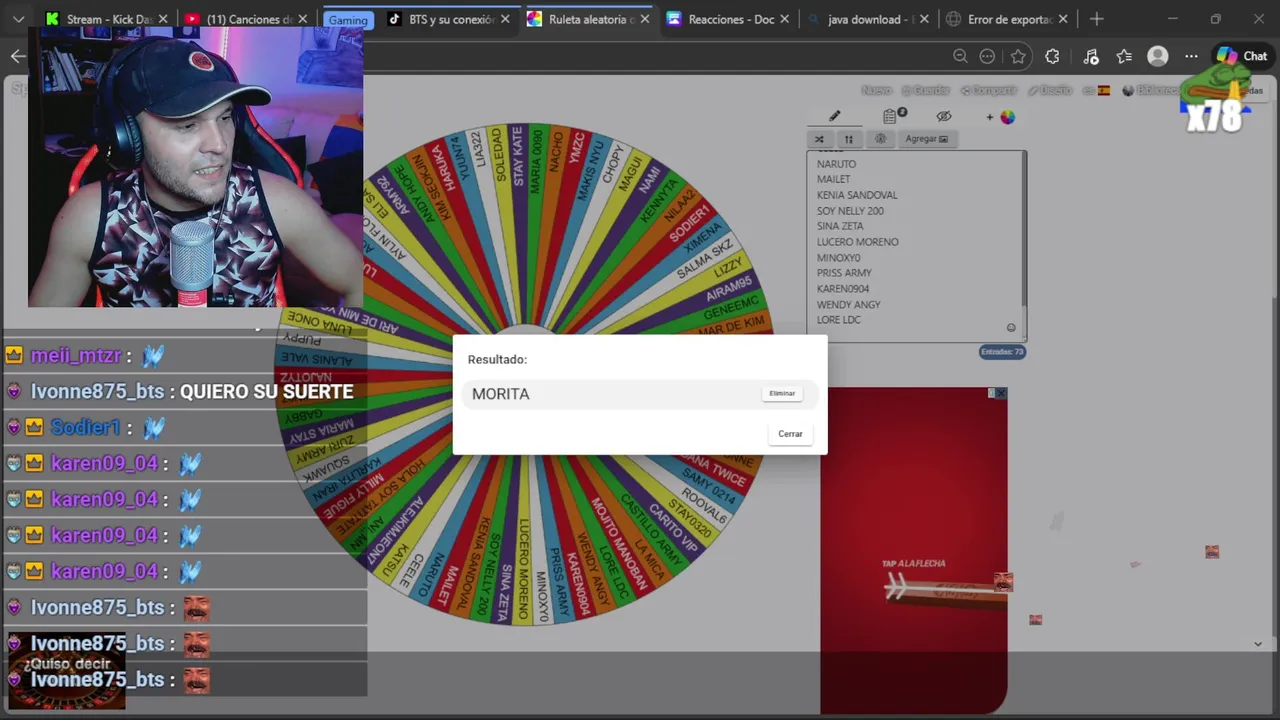Close the BTS y su conexión tab
Viewport: 1280px width, 720px height.
505,19
